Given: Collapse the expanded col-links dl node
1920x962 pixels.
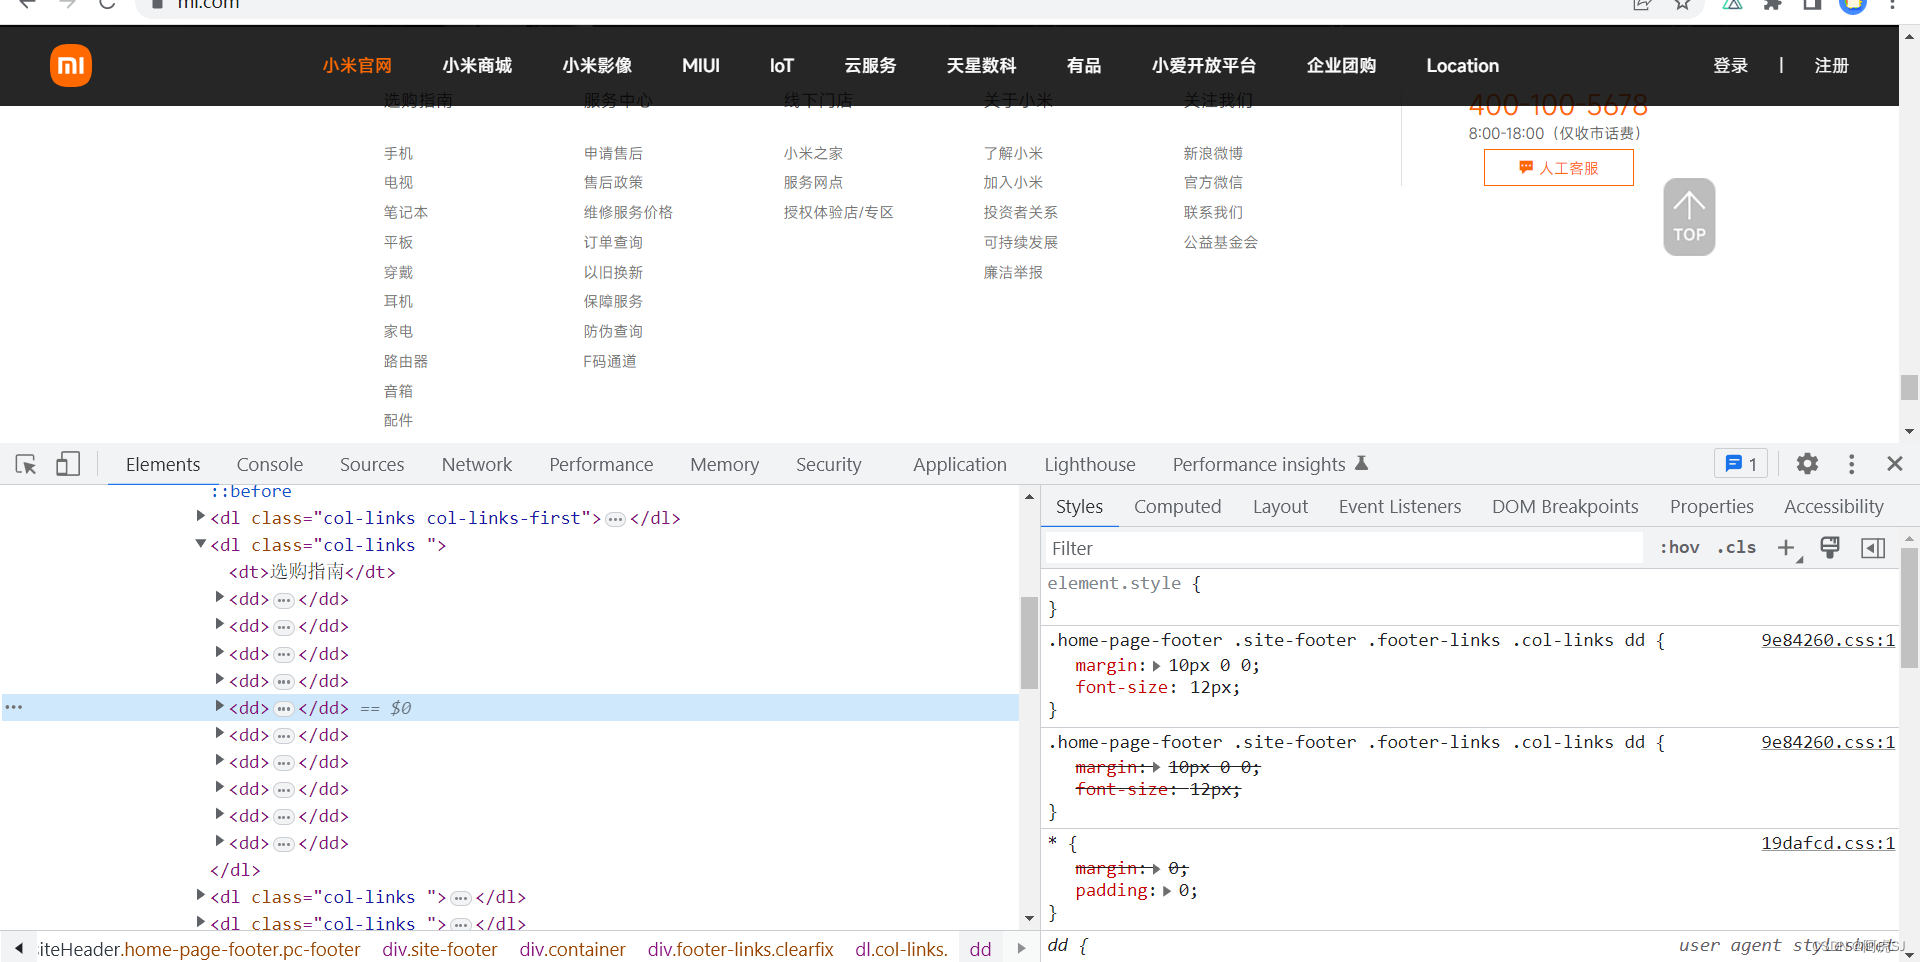Looking at the screenshot, I should (x=201, y=544).
